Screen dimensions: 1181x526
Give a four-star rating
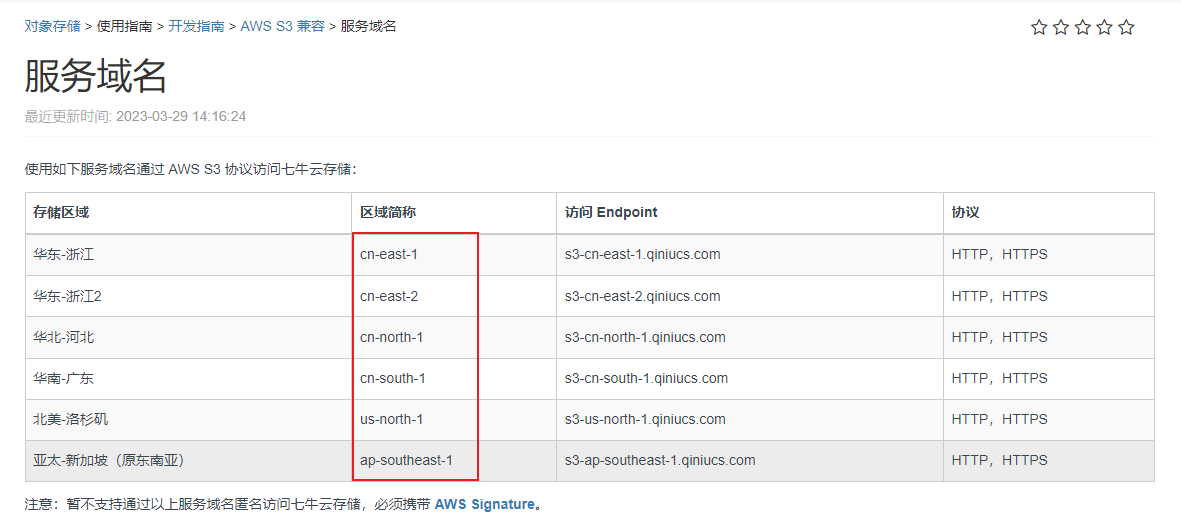tap(1105, 28)
